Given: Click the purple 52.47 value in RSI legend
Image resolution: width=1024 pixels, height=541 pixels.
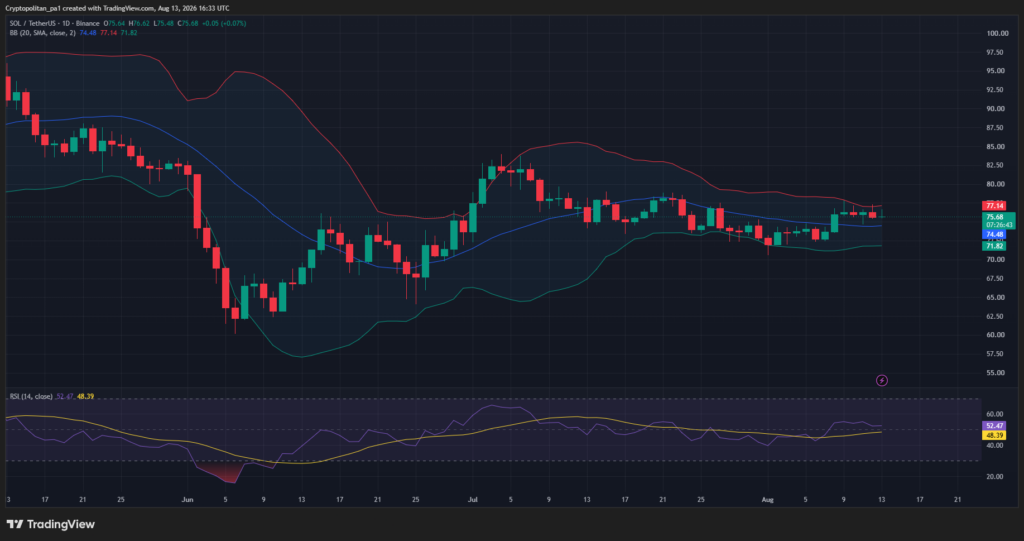Looking at the screenshot, I should tap(65, 397).
